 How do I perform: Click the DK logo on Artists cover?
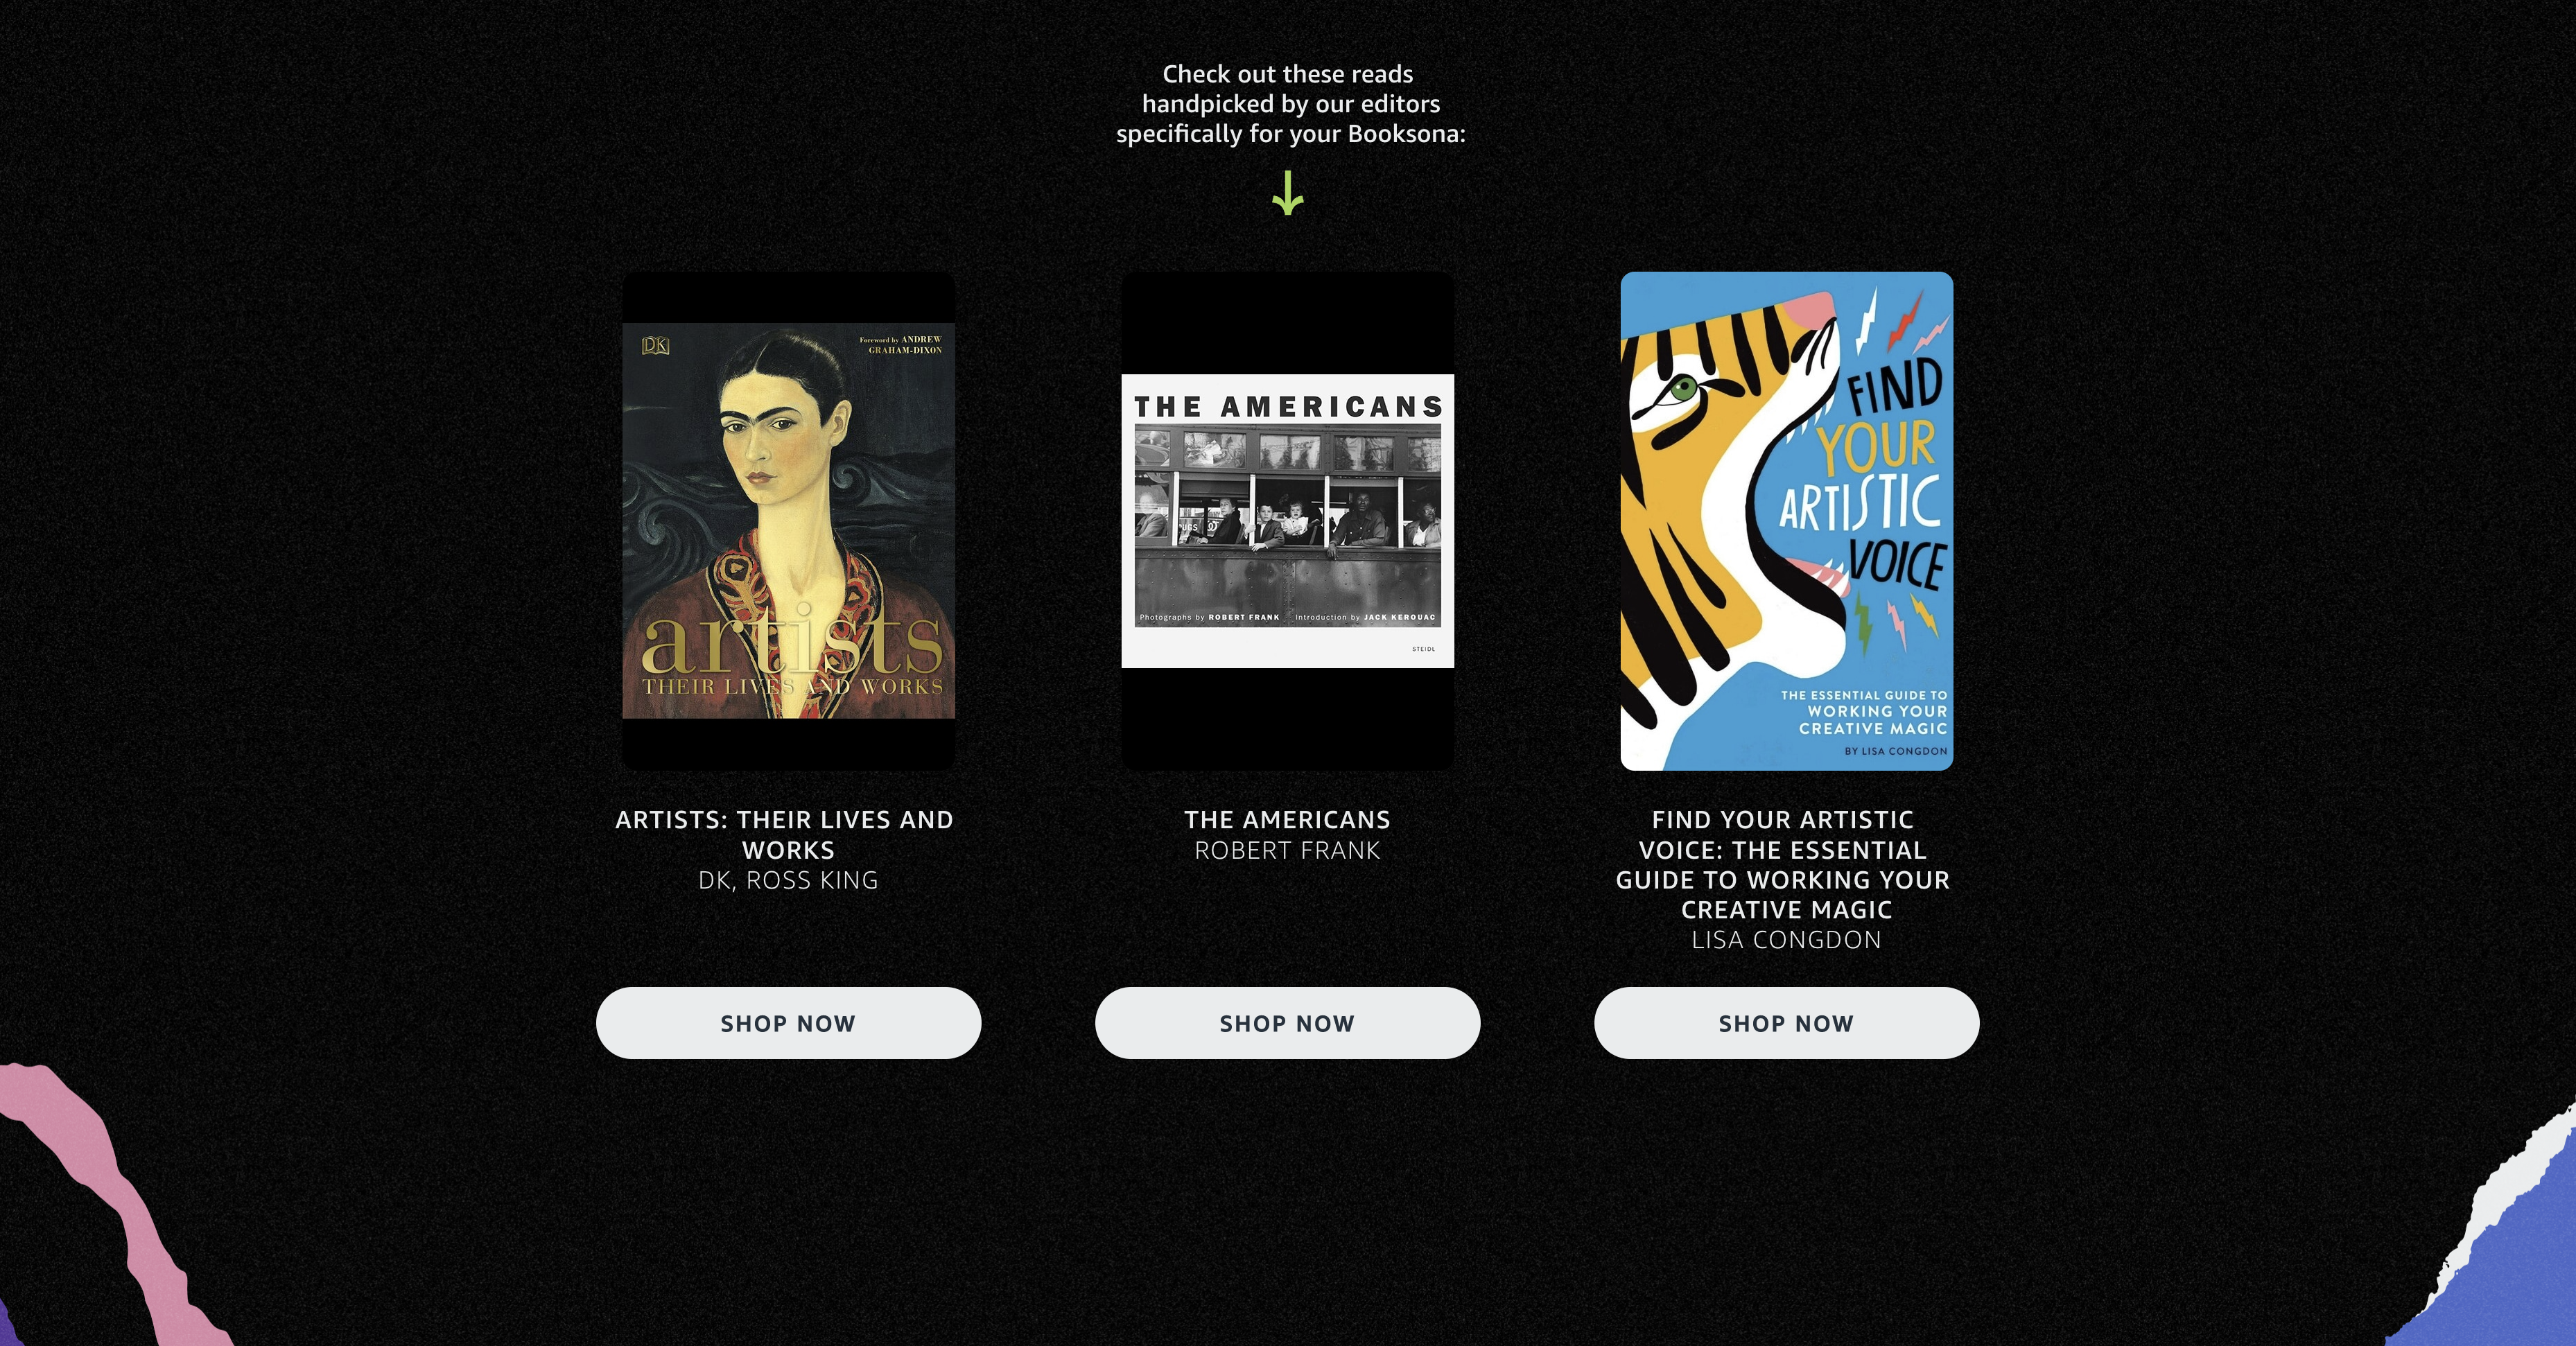point(655,346)
